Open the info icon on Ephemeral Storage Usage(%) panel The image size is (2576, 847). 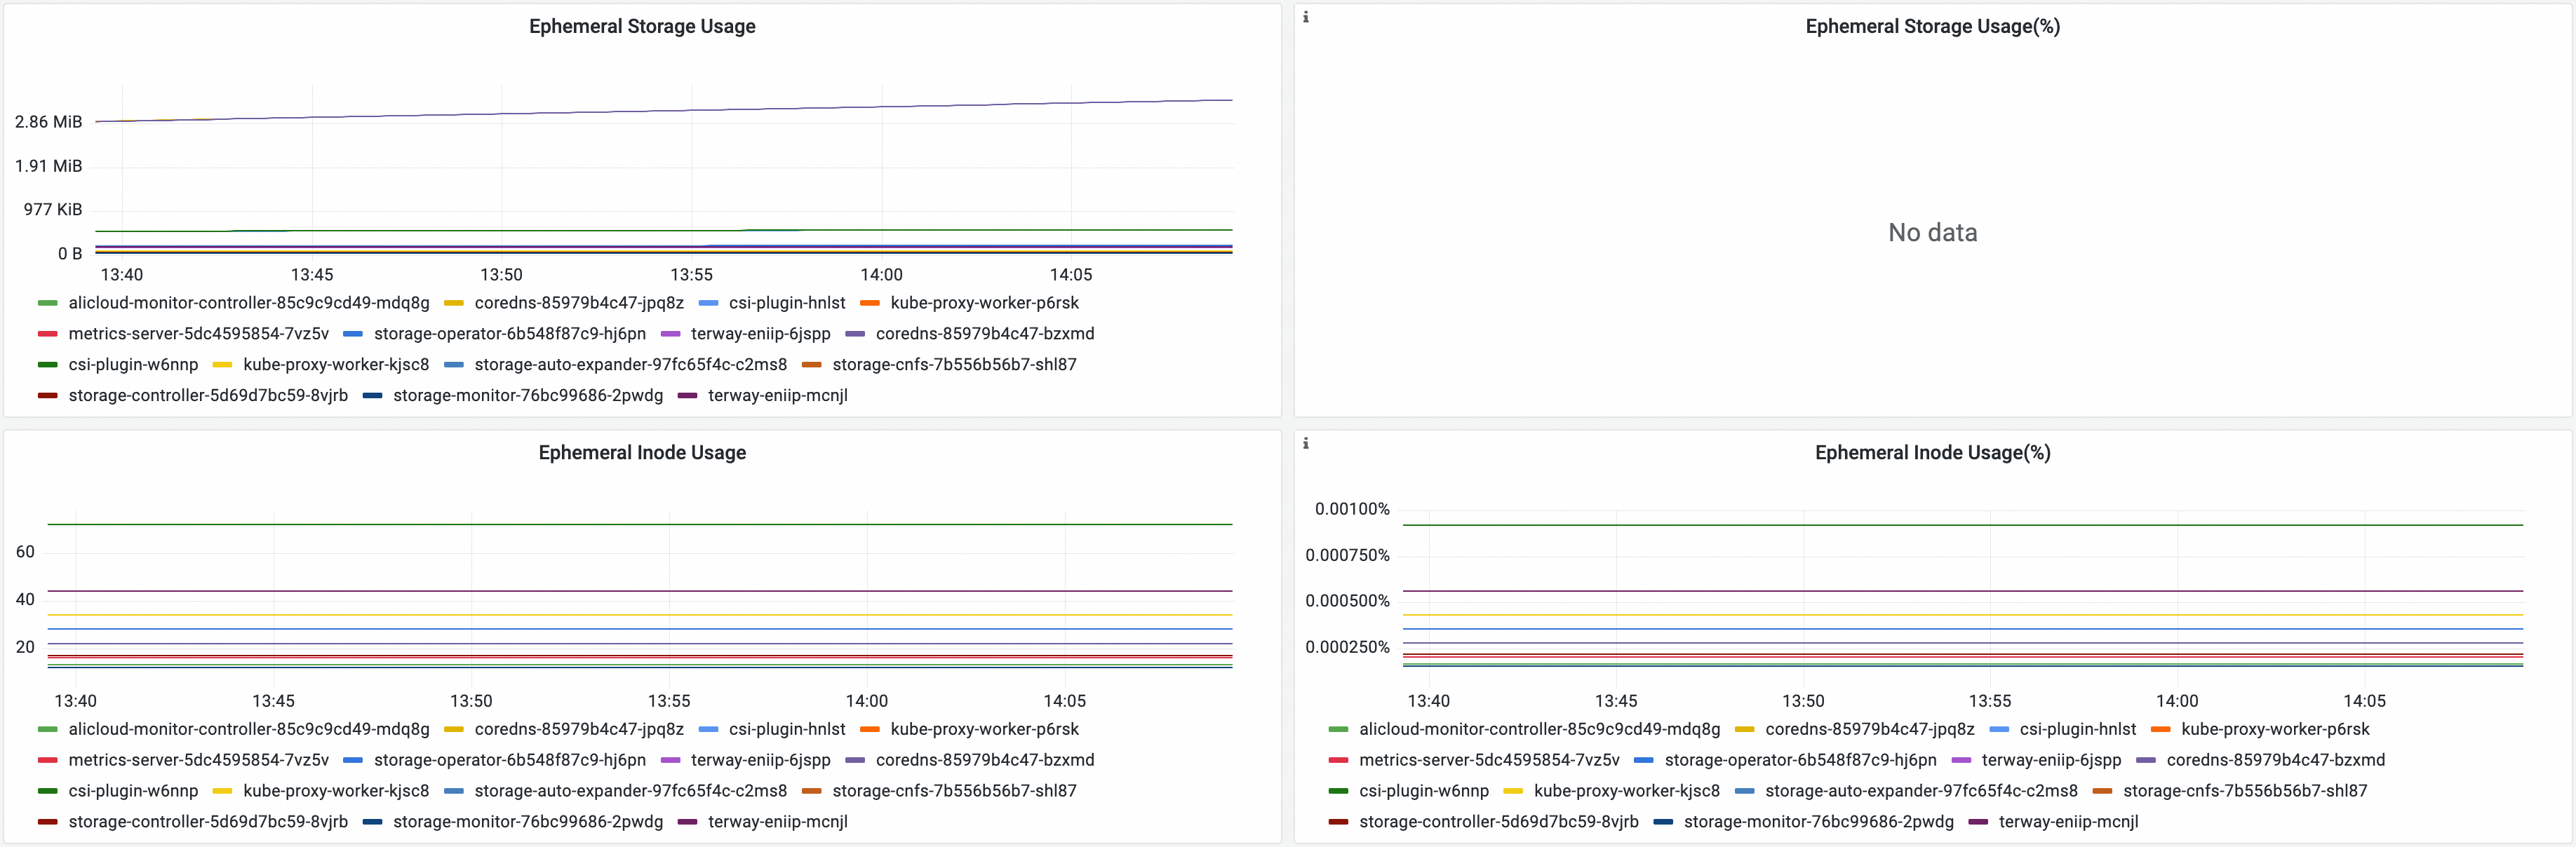point(1305,17)
